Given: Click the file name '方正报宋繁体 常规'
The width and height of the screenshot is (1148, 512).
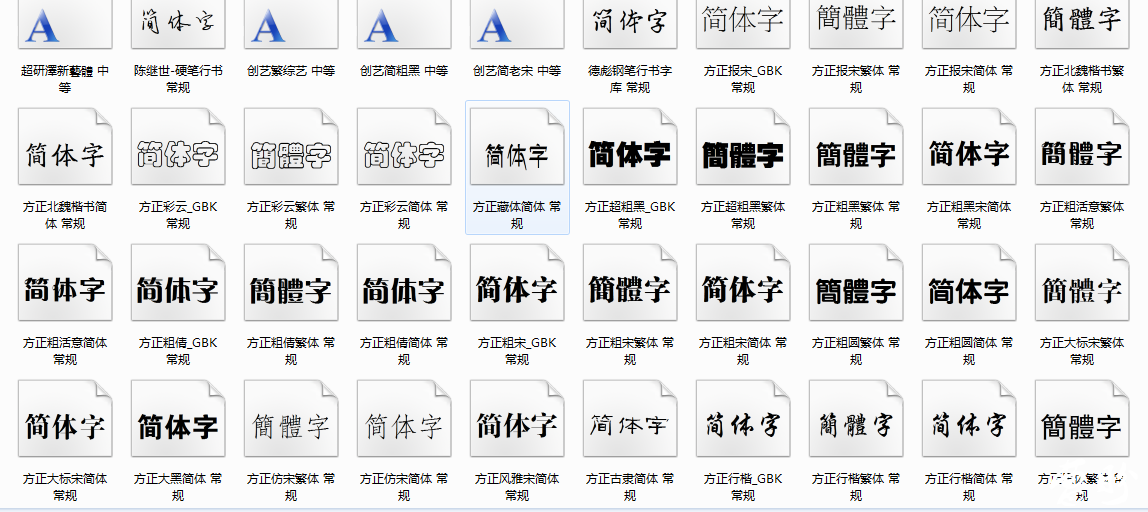Looking at the screenshot, I should (x=856, y=79).
